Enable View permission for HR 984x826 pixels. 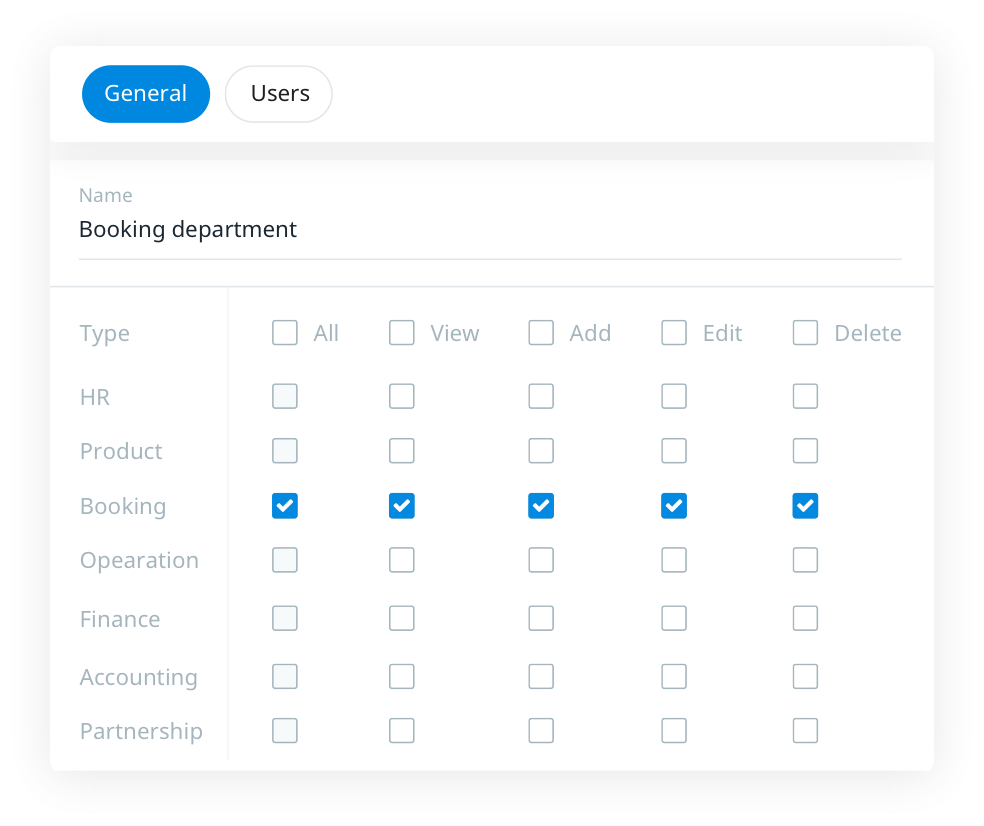[x=402, y=397]
